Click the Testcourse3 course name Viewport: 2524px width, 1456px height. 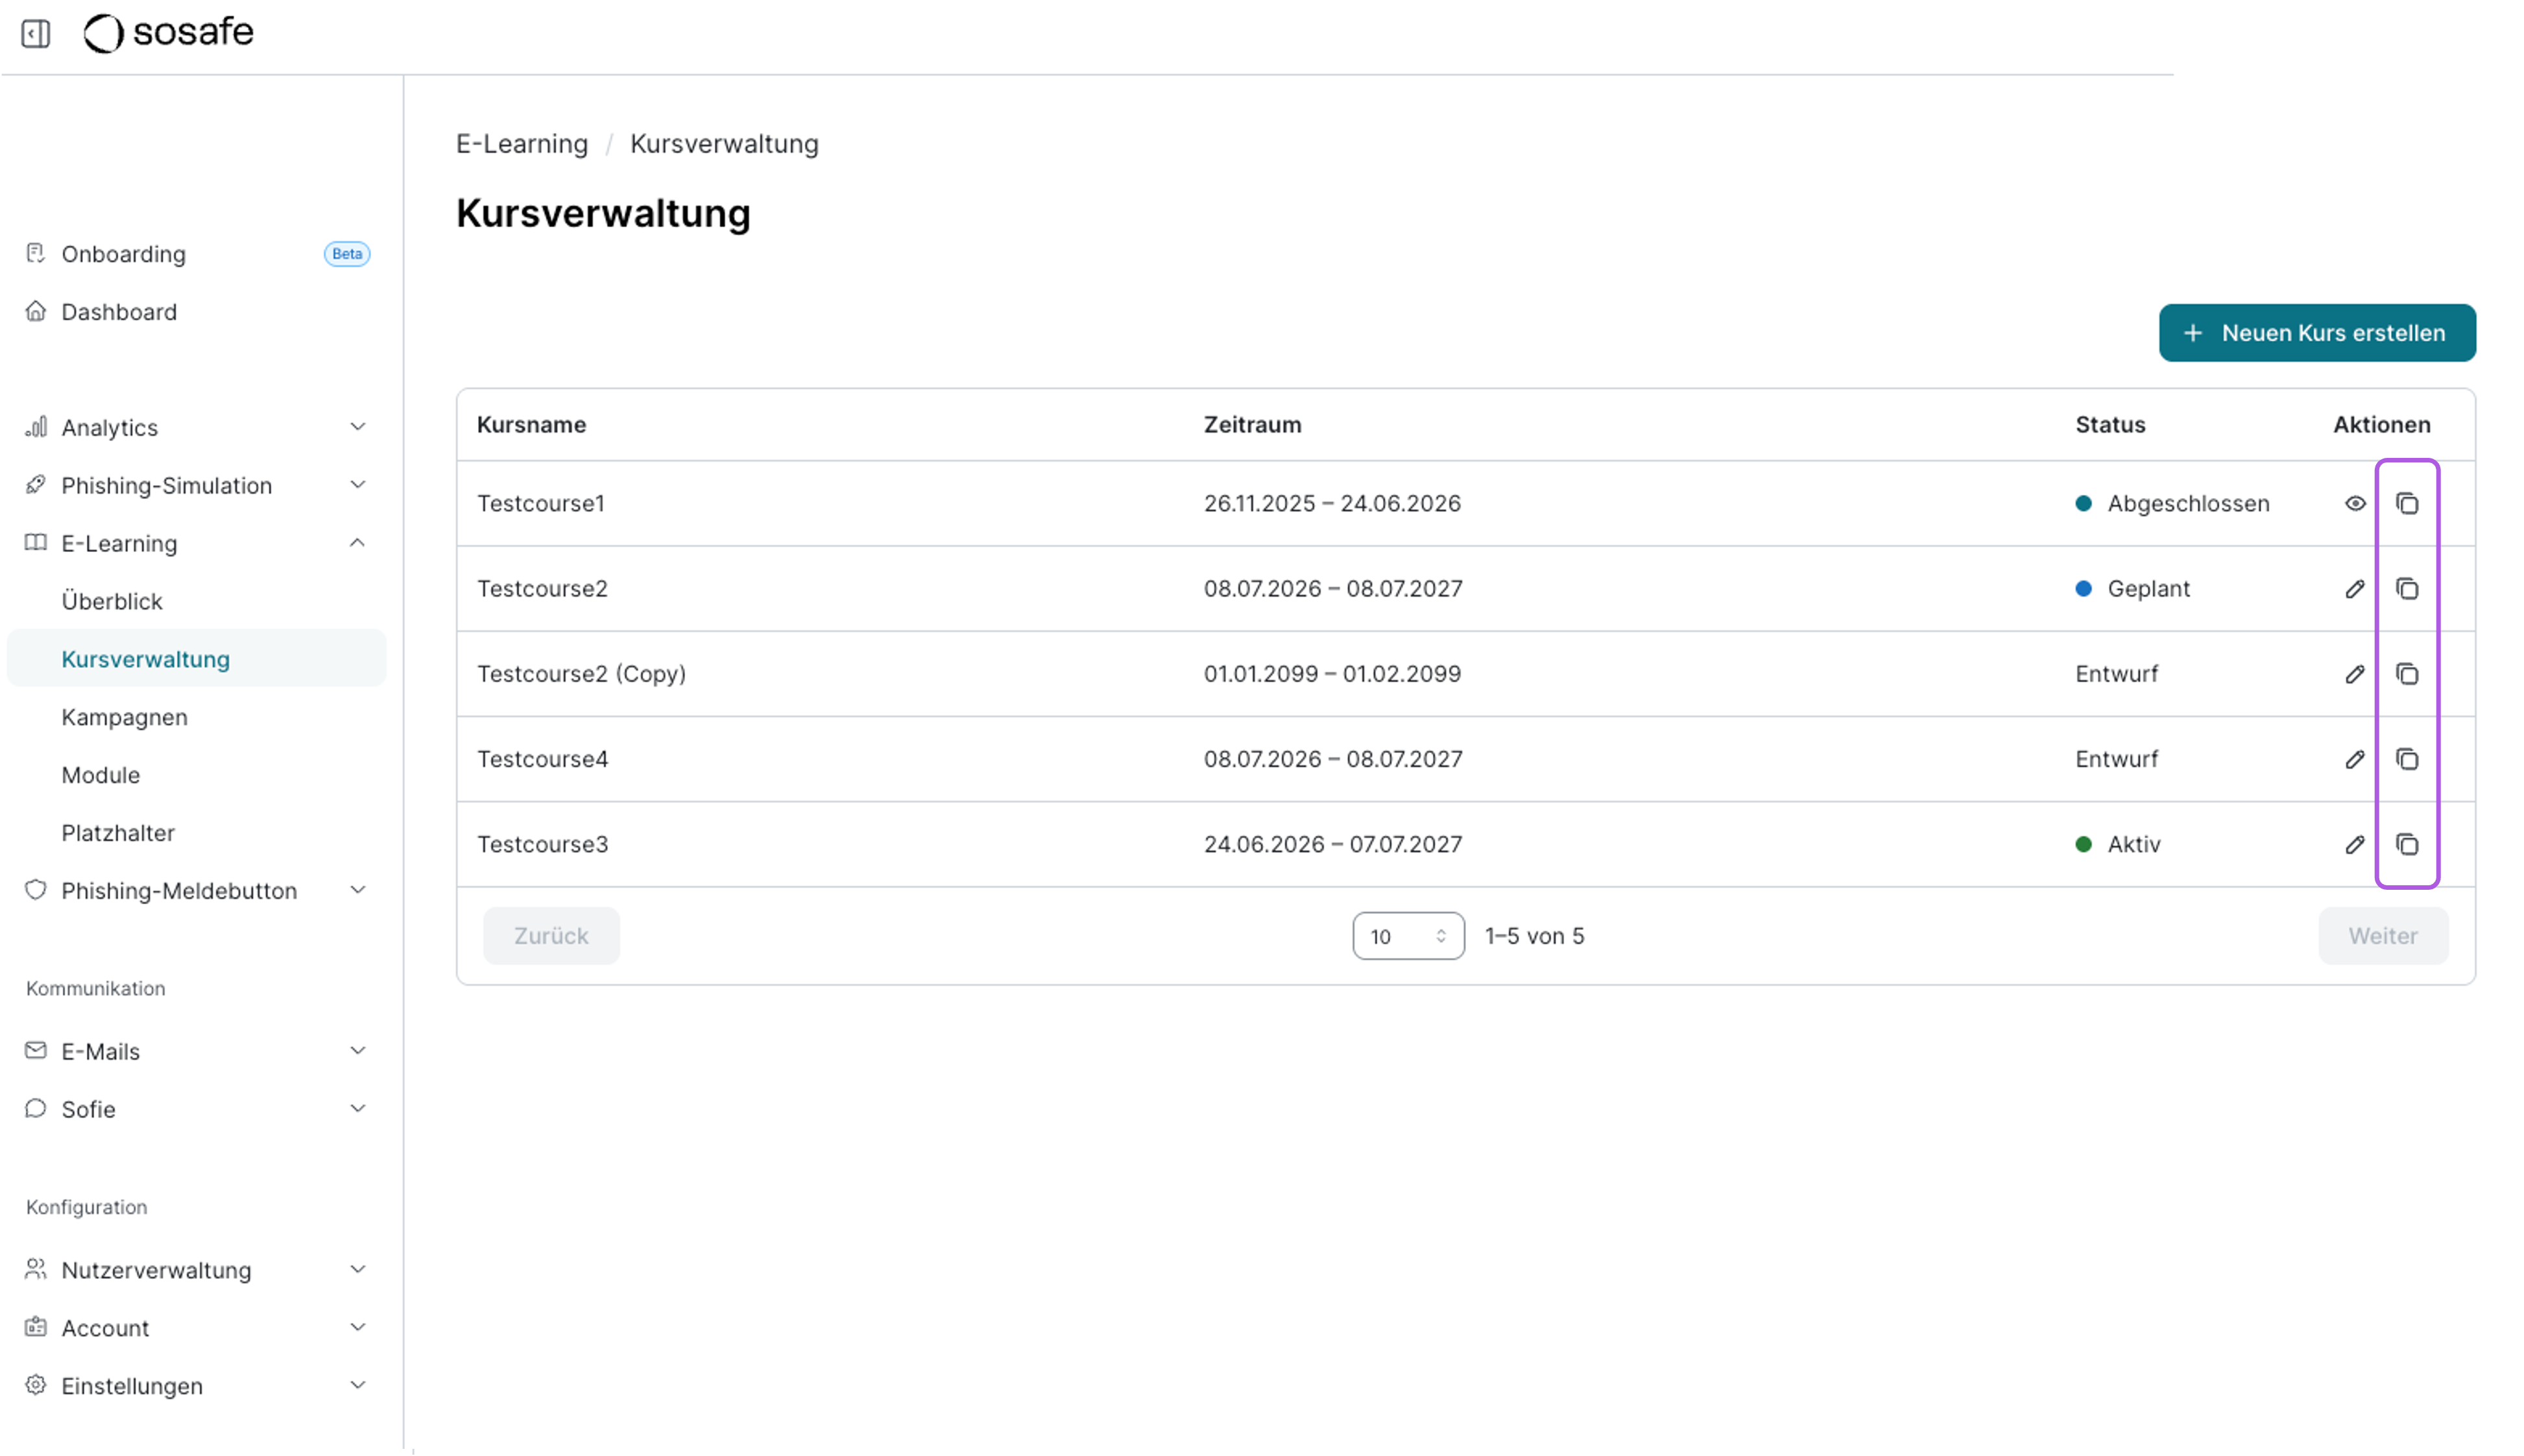pos(543,844)
